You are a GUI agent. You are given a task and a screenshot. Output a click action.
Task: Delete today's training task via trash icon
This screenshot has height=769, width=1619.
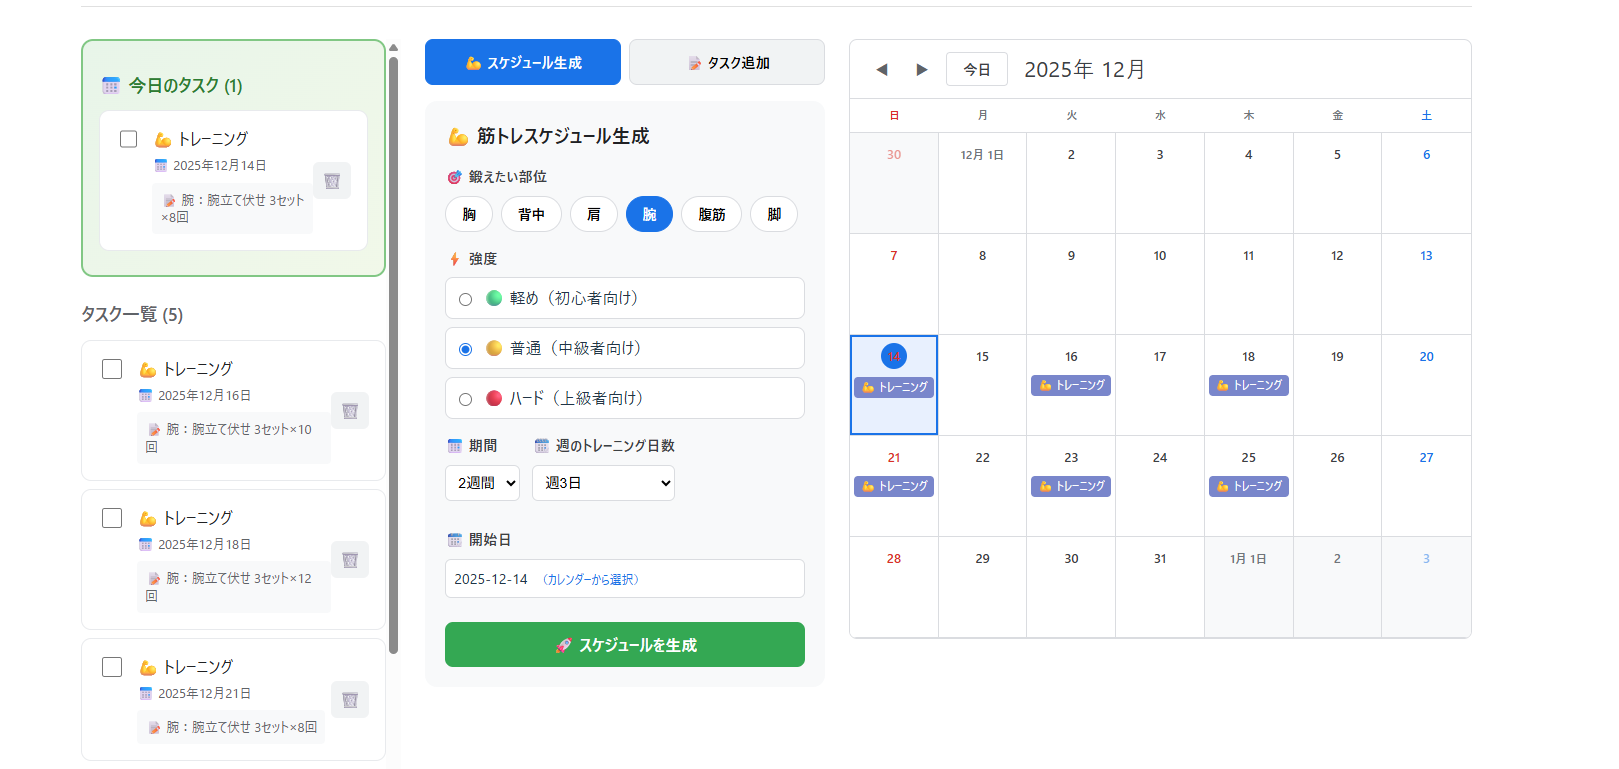[332, 181]
